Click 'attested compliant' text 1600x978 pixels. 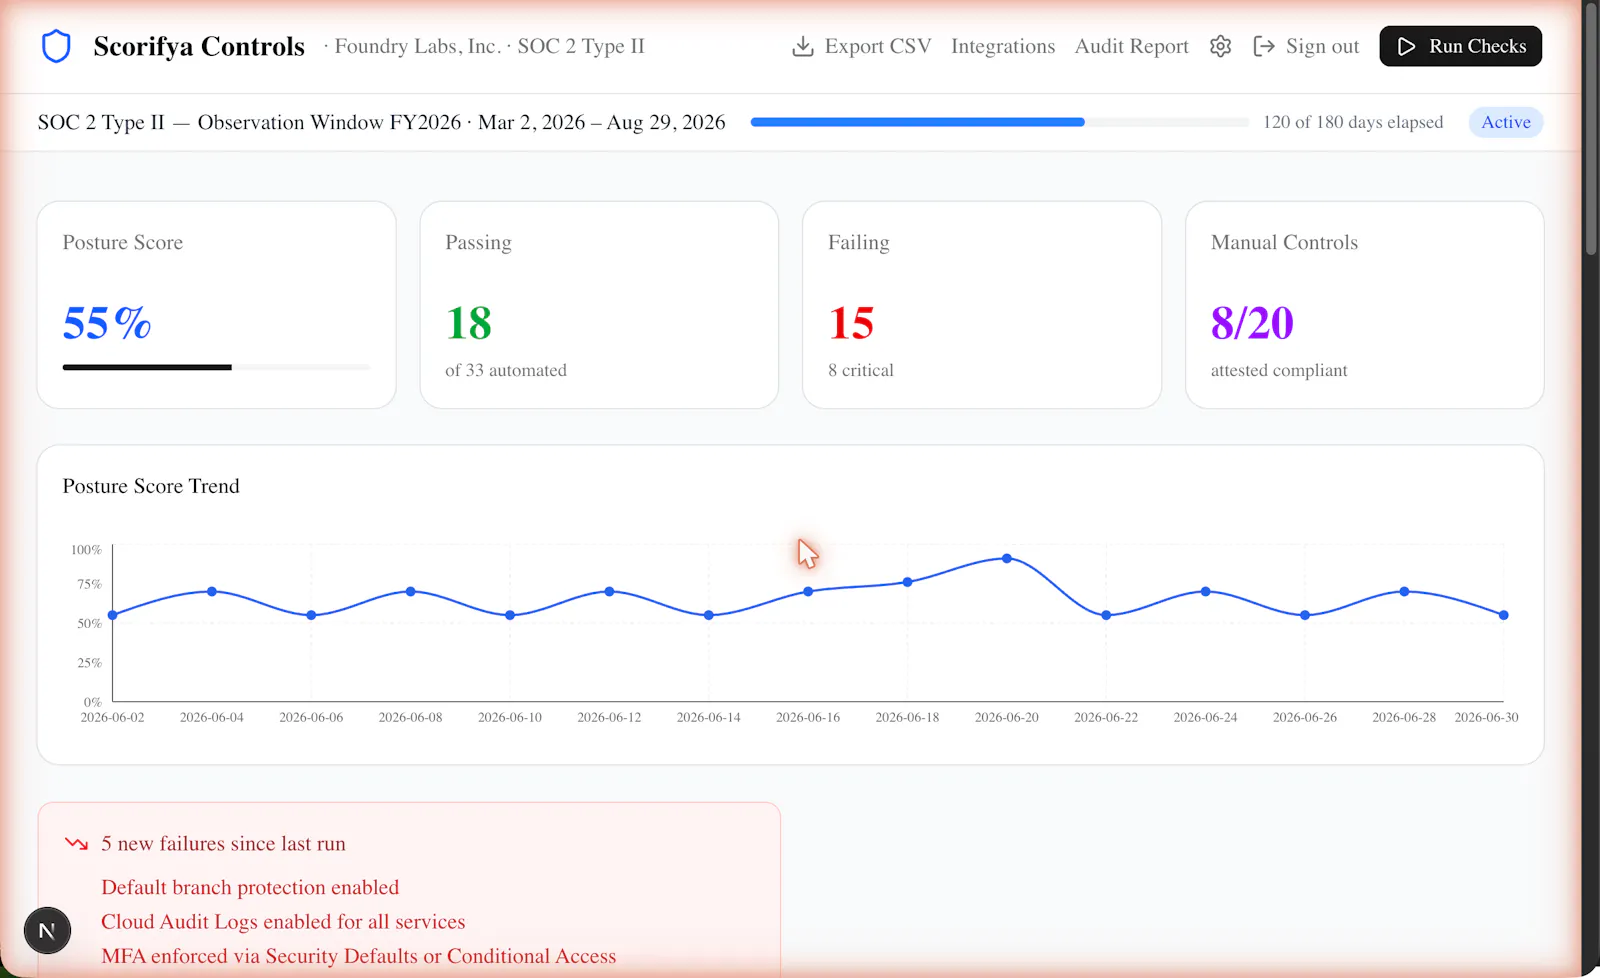coord(1279,370)
